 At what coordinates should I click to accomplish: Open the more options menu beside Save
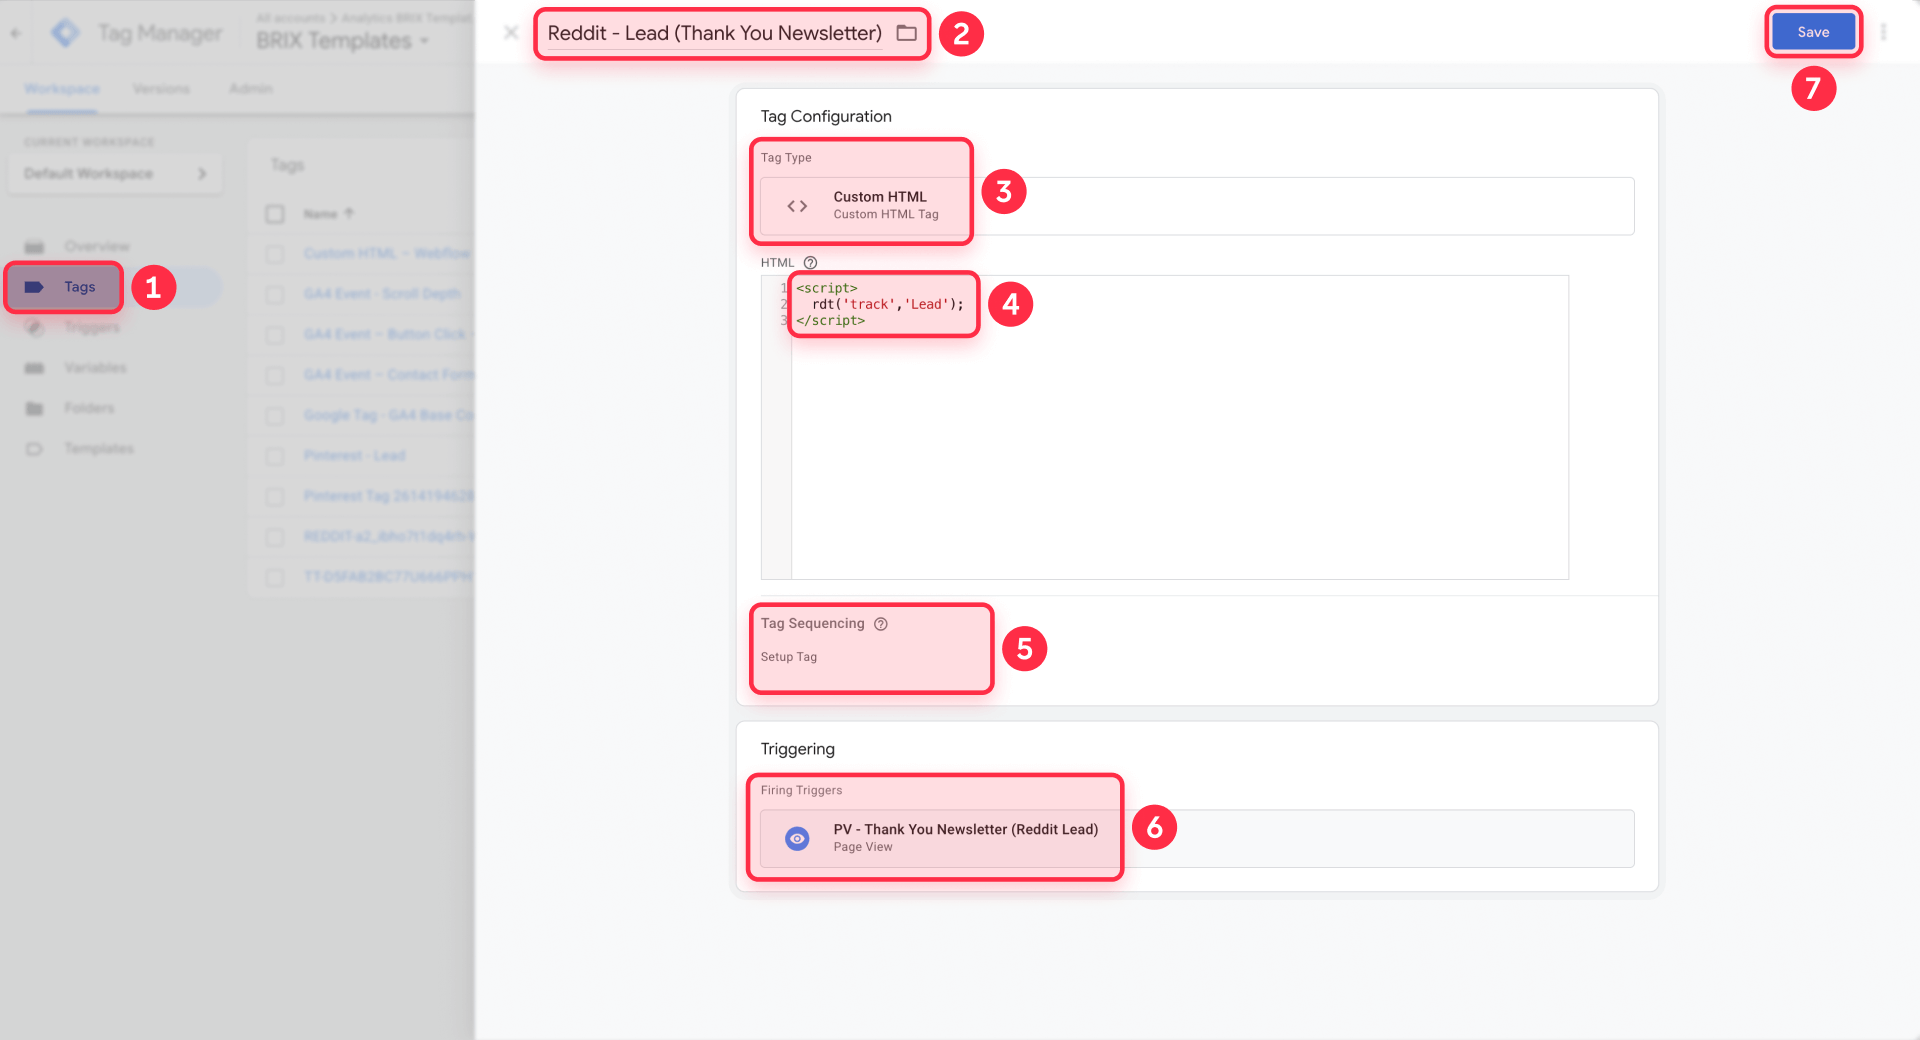[x=1883, y=32]
